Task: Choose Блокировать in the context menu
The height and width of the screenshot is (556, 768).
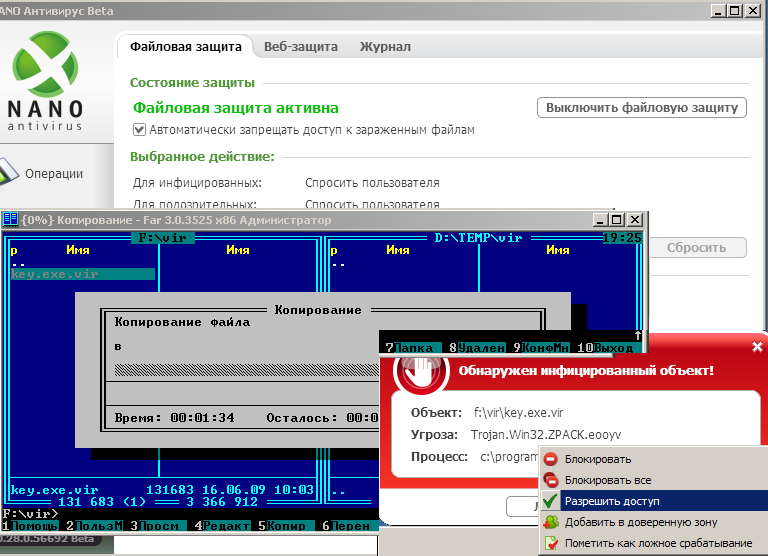Action: (x=597, y=459)
